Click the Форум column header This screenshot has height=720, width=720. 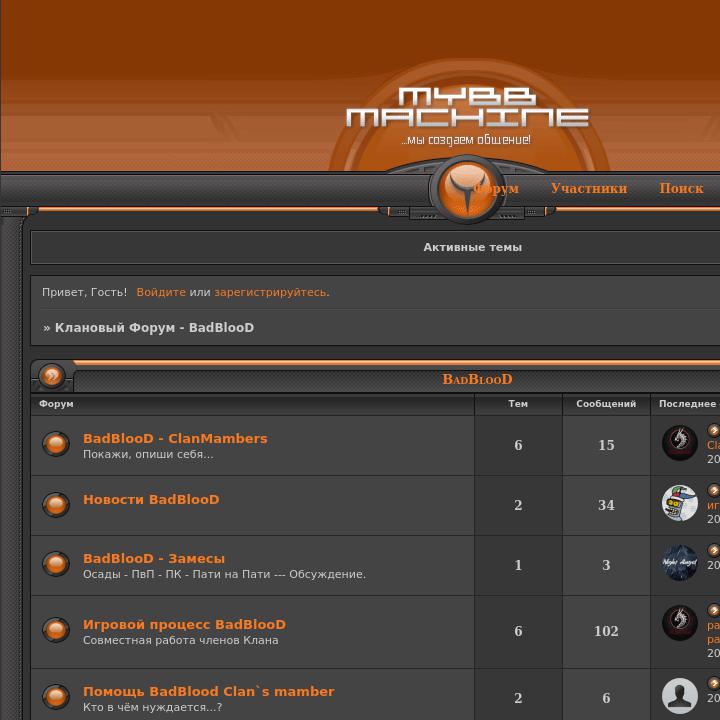pyautogui.click(x=56, y=404)
